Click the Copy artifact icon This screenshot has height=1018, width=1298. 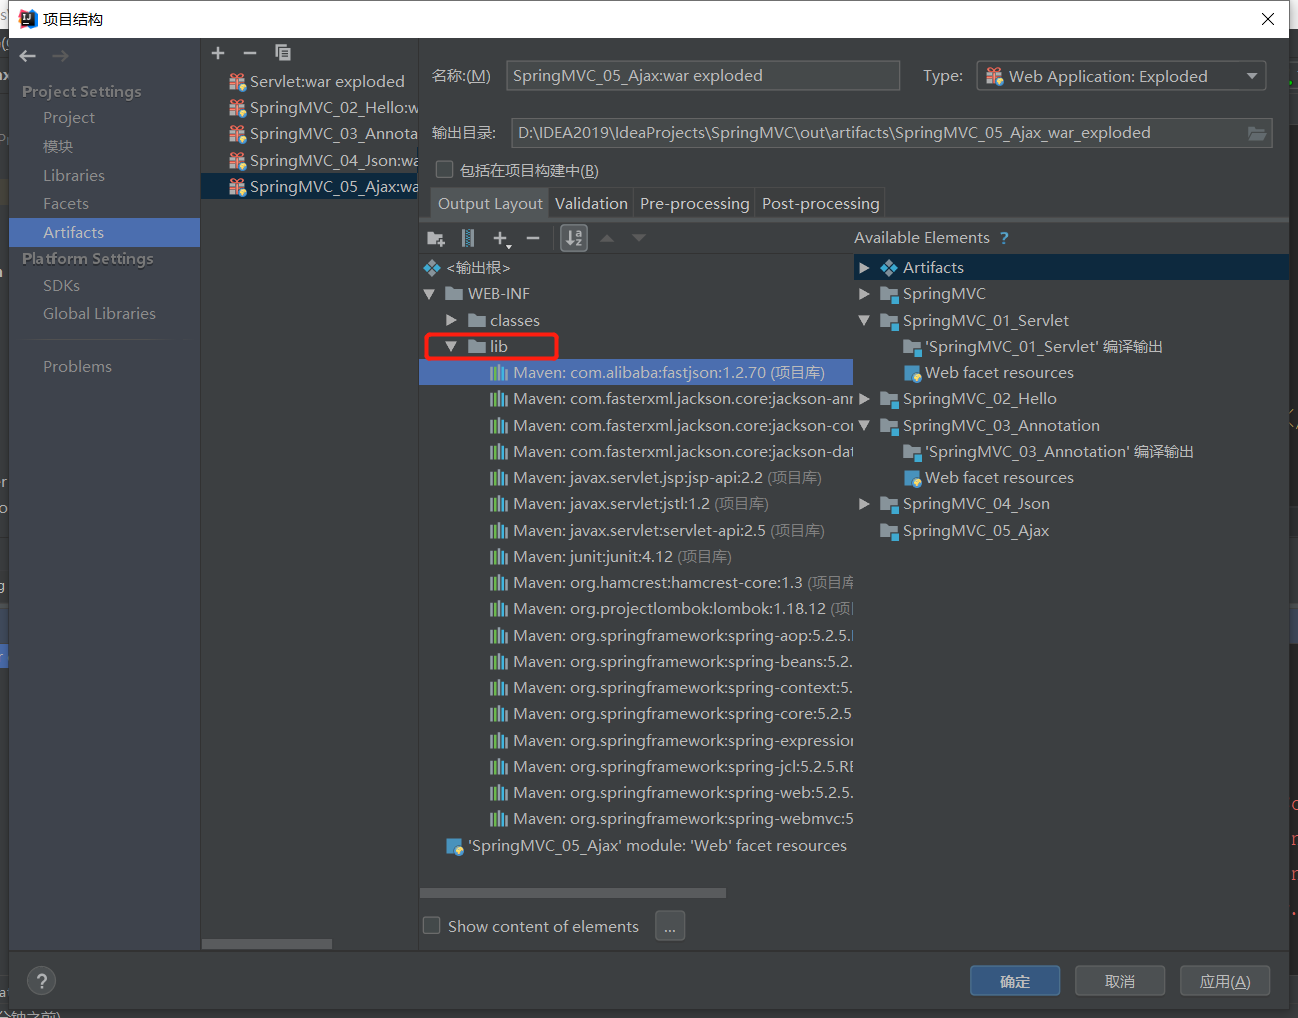pos(283,53)
